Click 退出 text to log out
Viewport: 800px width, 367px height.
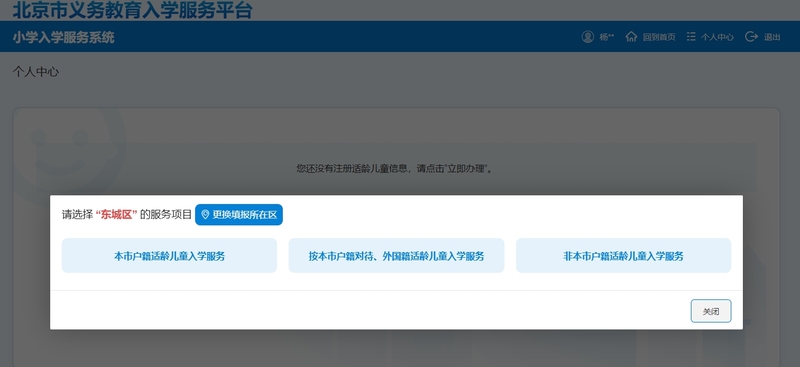click(771, 37)
